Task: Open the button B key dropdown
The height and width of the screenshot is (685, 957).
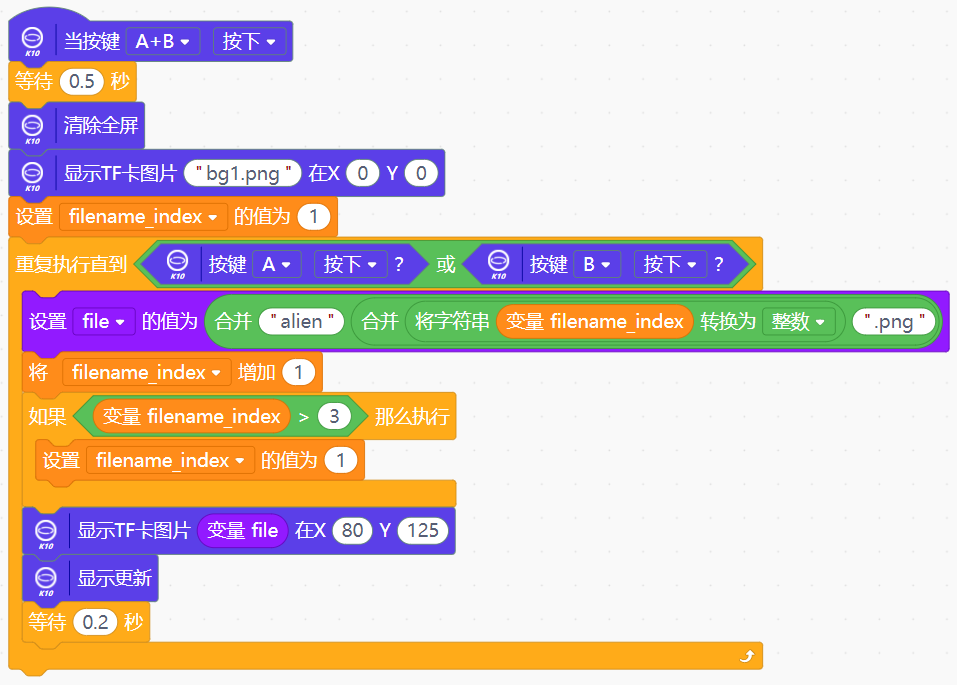Action: coord(597,264)
